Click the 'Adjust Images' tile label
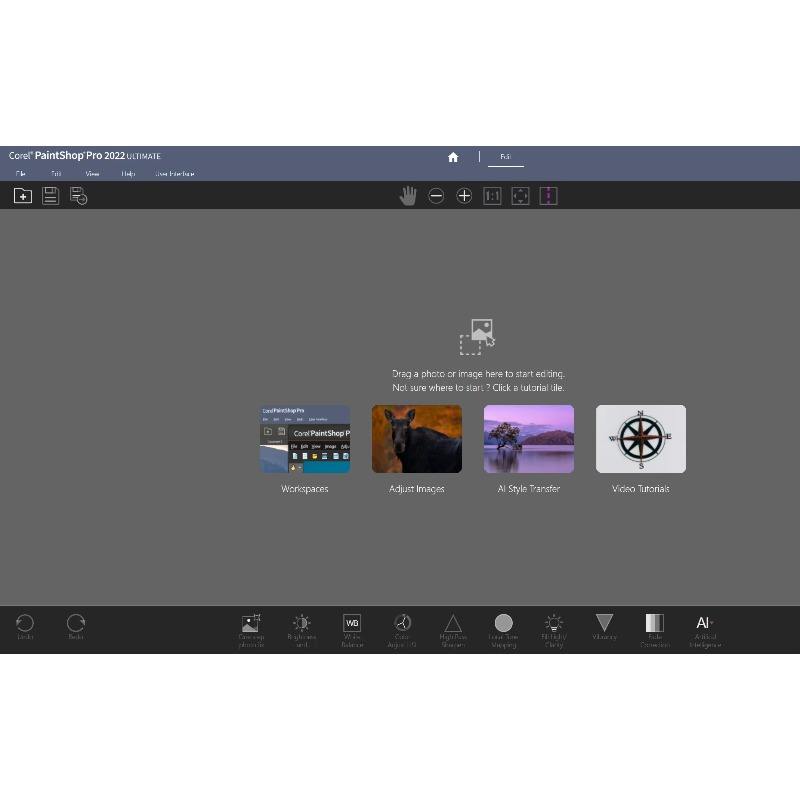 pos(417,489)
